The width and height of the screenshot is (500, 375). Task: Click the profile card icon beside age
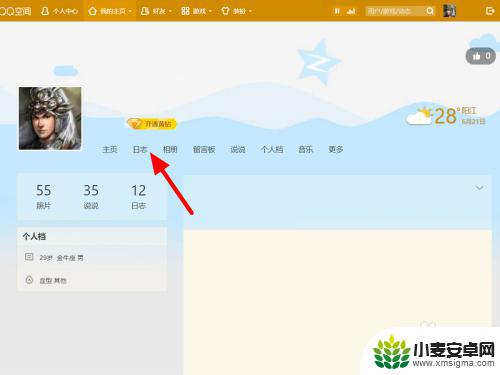tap(29, 257)
